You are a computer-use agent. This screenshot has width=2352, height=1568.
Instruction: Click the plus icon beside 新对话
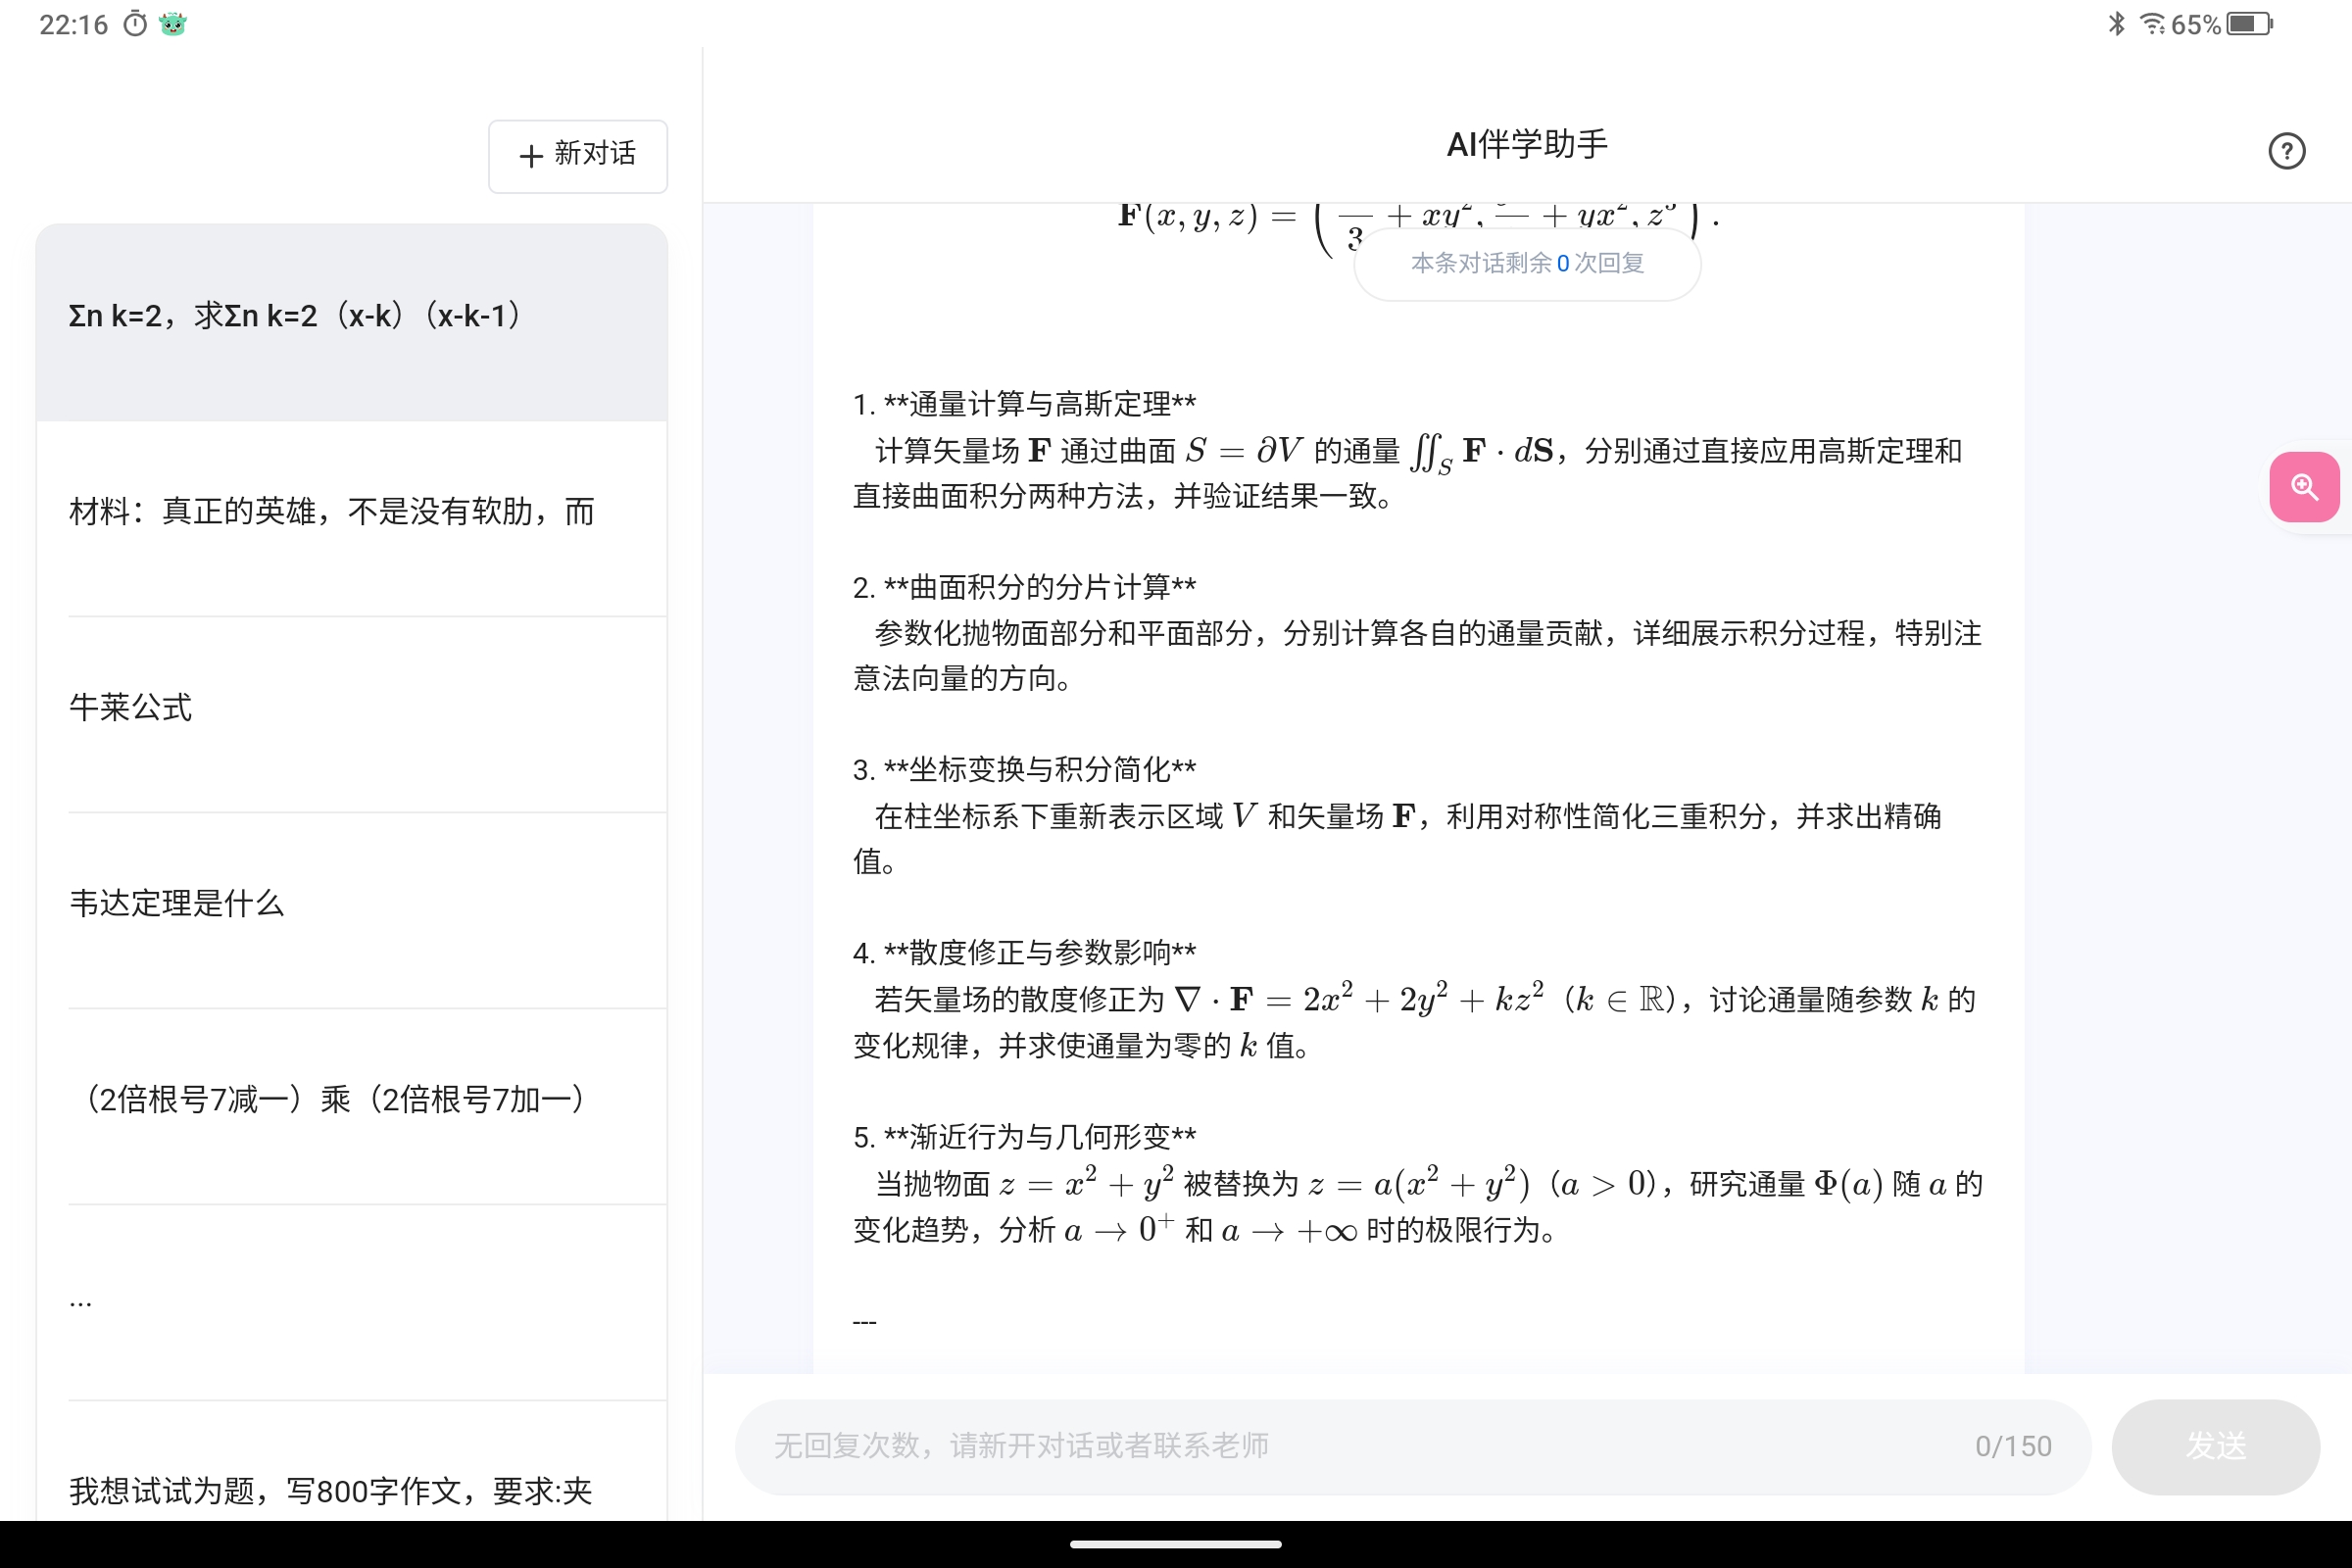click(531, 155)
